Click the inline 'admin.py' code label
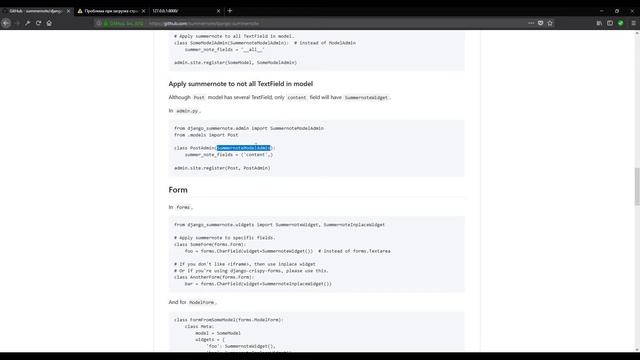640x360 pixels. tap(187, 111)
